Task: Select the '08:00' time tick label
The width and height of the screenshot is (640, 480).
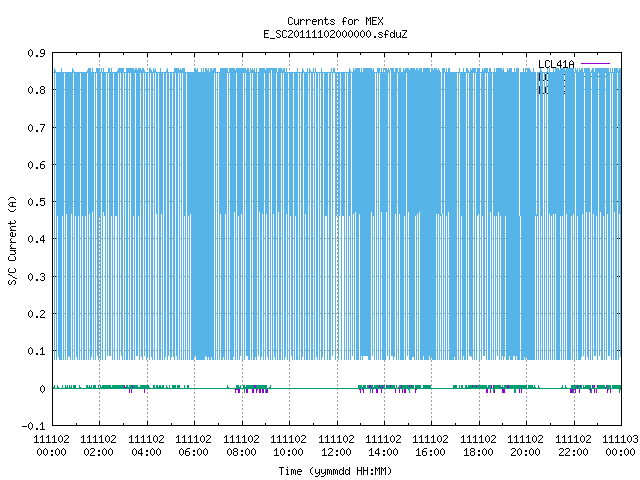Action: tap(241, 452)
